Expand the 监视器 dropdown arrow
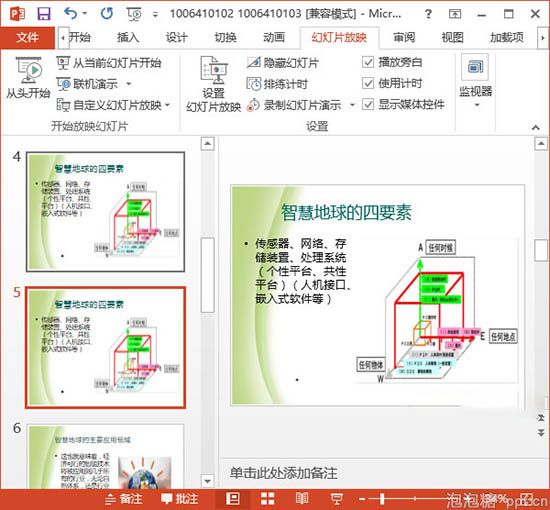Viewport: 550px width, 510px height. pos(476,105)
